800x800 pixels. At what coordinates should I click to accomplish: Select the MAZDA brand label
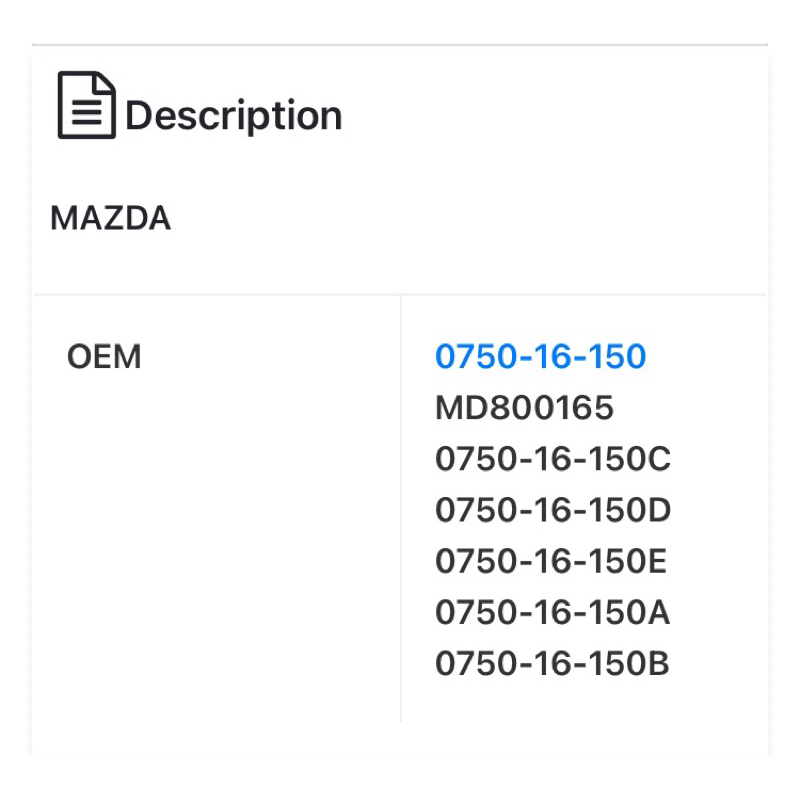110,218
